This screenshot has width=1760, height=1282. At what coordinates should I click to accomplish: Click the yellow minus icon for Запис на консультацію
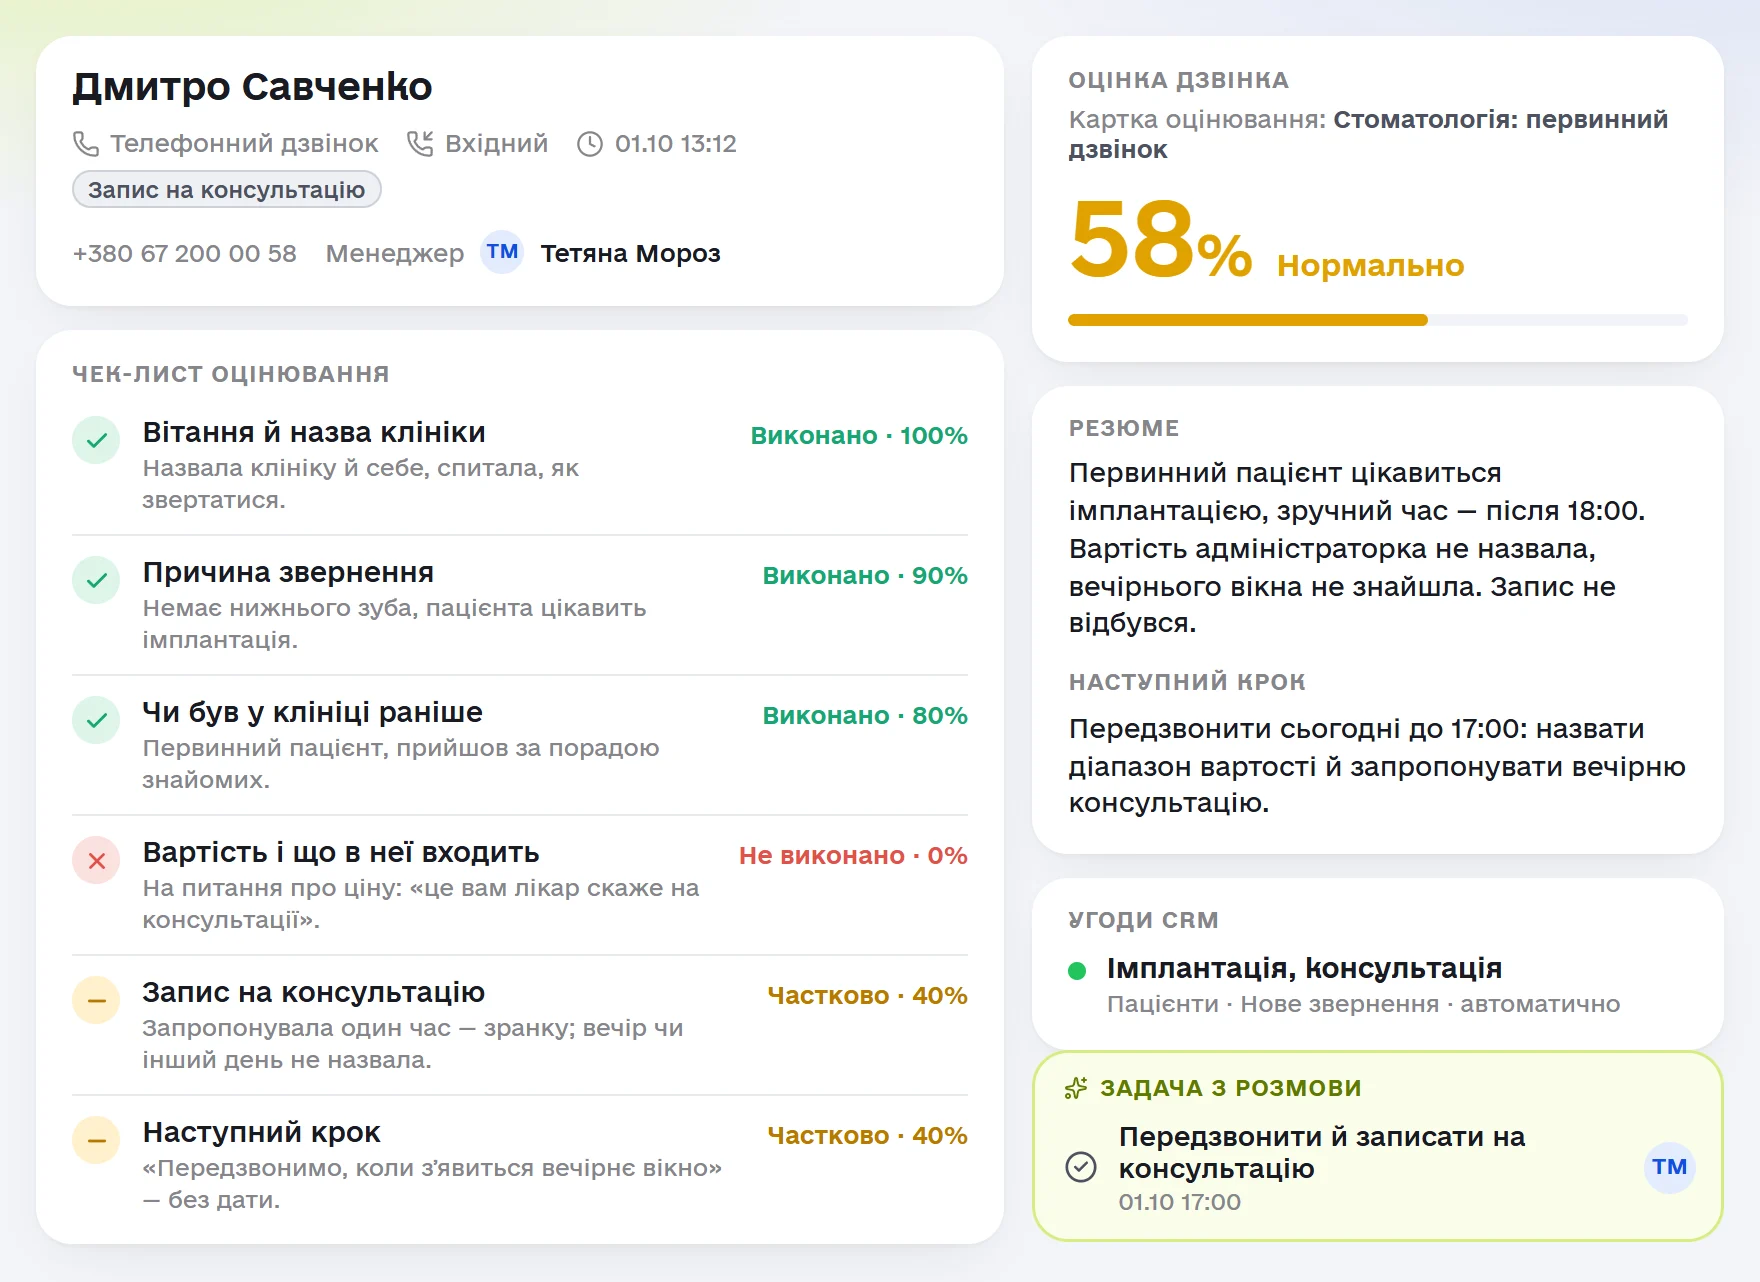pos(96,1000)
